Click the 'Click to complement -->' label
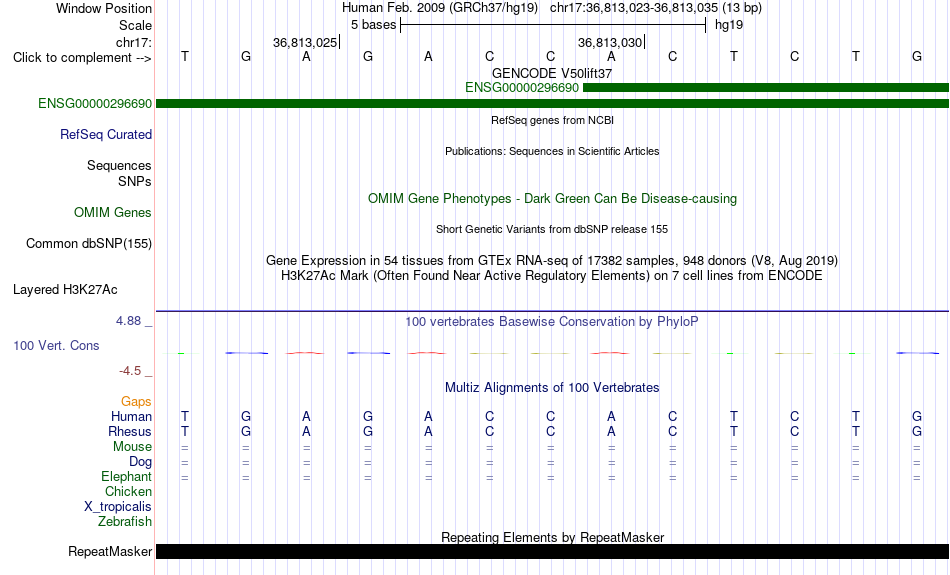950x575 pixels. (82, 58)
